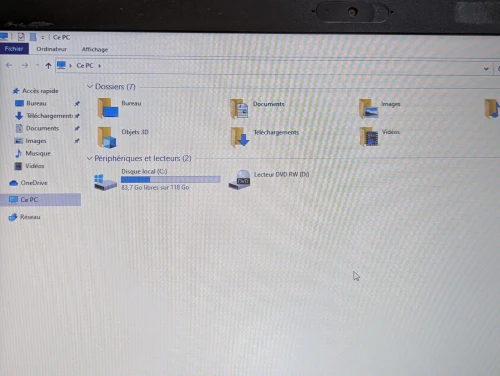This screenshot has width=500, height=376.
Task: Select Accès rapide in the navigation pane
Action: click(40, 91)
